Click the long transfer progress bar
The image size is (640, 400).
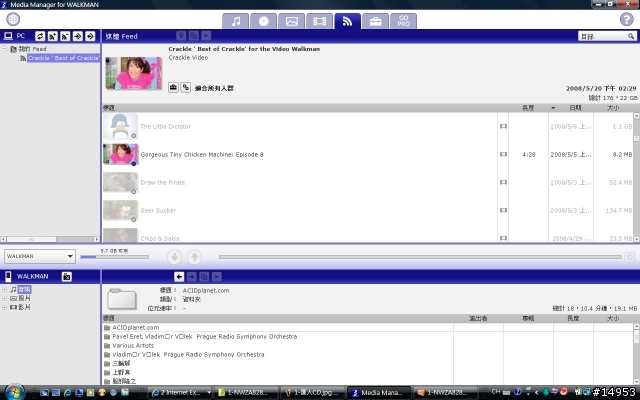click(x=420, y=257)
